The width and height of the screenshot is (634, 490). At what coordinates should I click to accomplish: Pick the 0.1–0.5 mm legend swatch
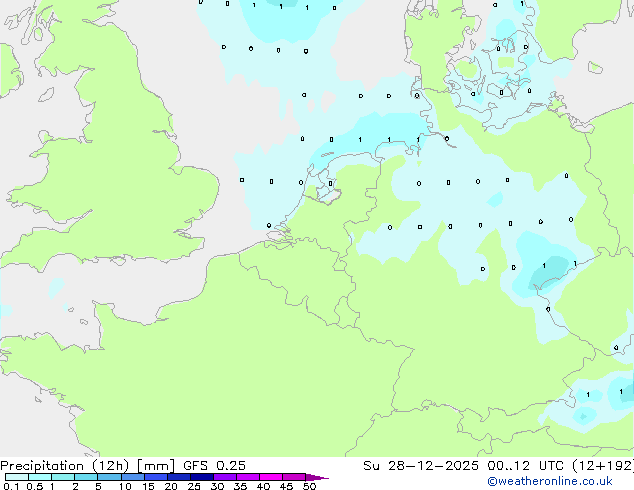(x=17, y=477)
